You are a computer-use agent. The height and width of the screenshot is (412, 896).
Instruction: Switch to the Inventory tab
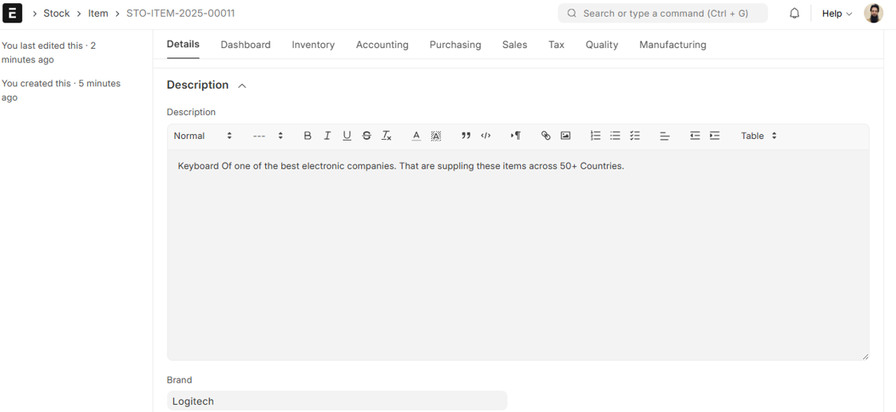pyautogui.click(x=313, y=45)
